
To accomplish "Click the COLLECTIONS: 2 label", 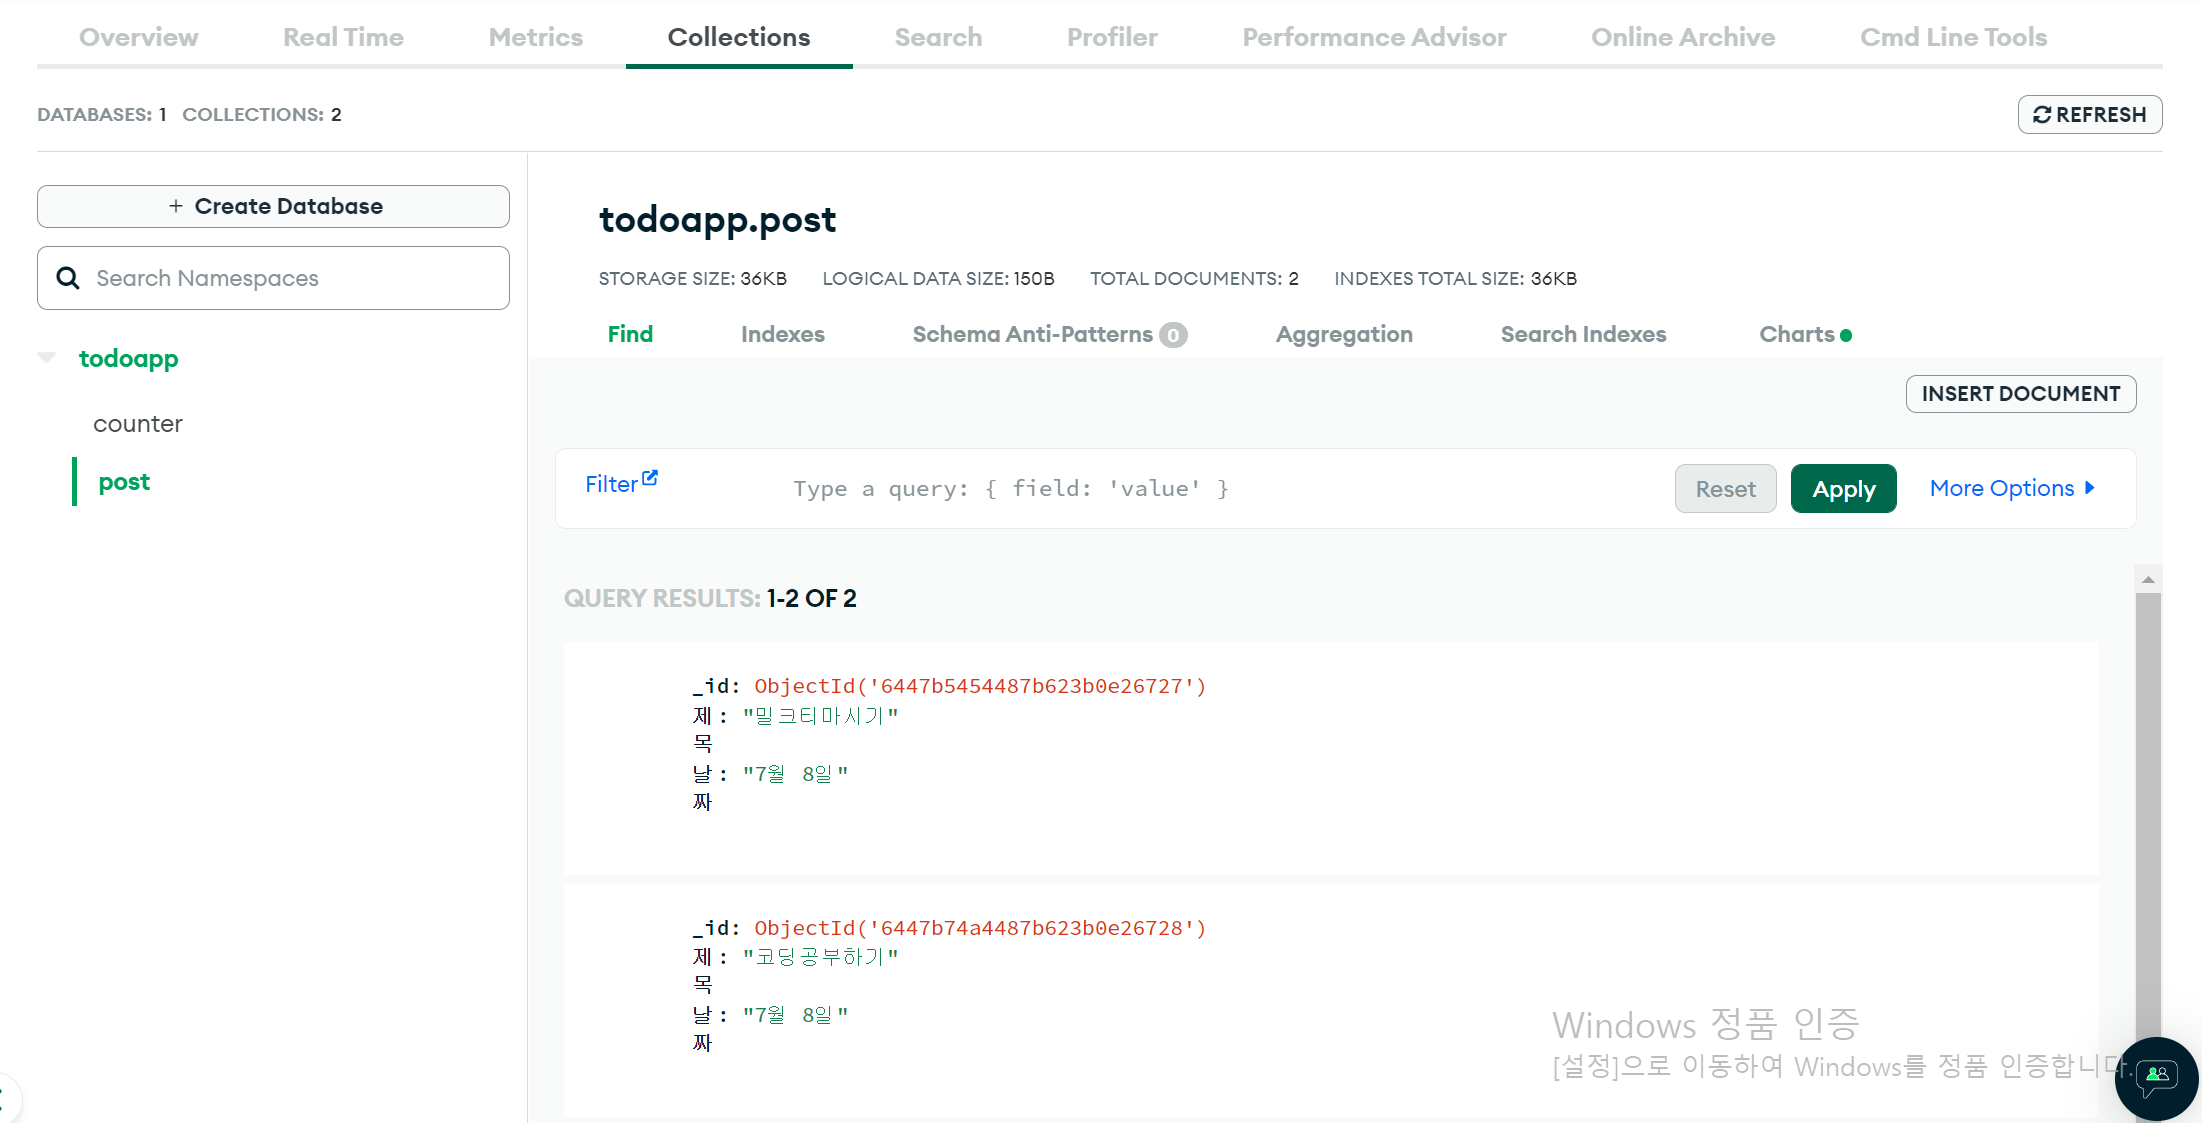I will (x=262, y=115).
